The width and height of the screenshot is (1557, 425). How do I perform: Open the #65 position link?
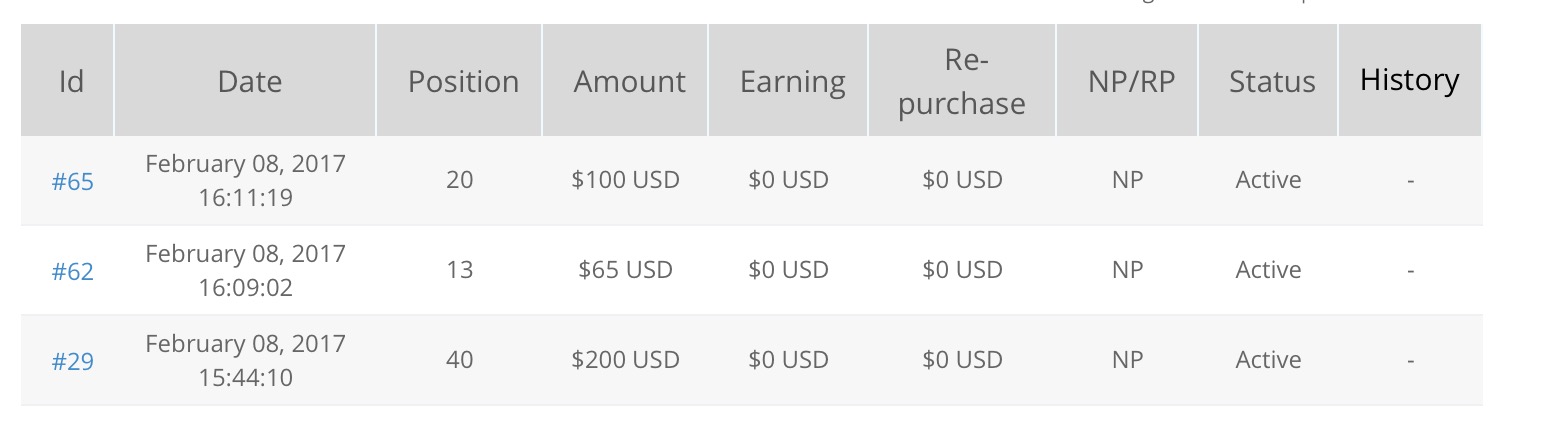click(72, 182)
